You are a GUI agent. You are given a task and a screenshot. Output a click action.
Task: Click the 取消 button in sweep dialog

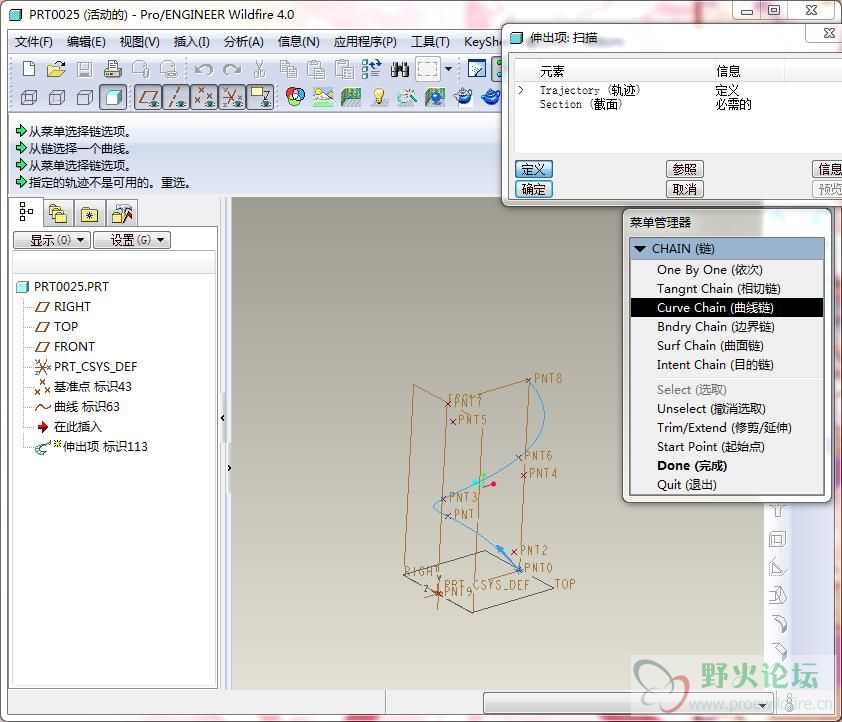coord(685,189)
